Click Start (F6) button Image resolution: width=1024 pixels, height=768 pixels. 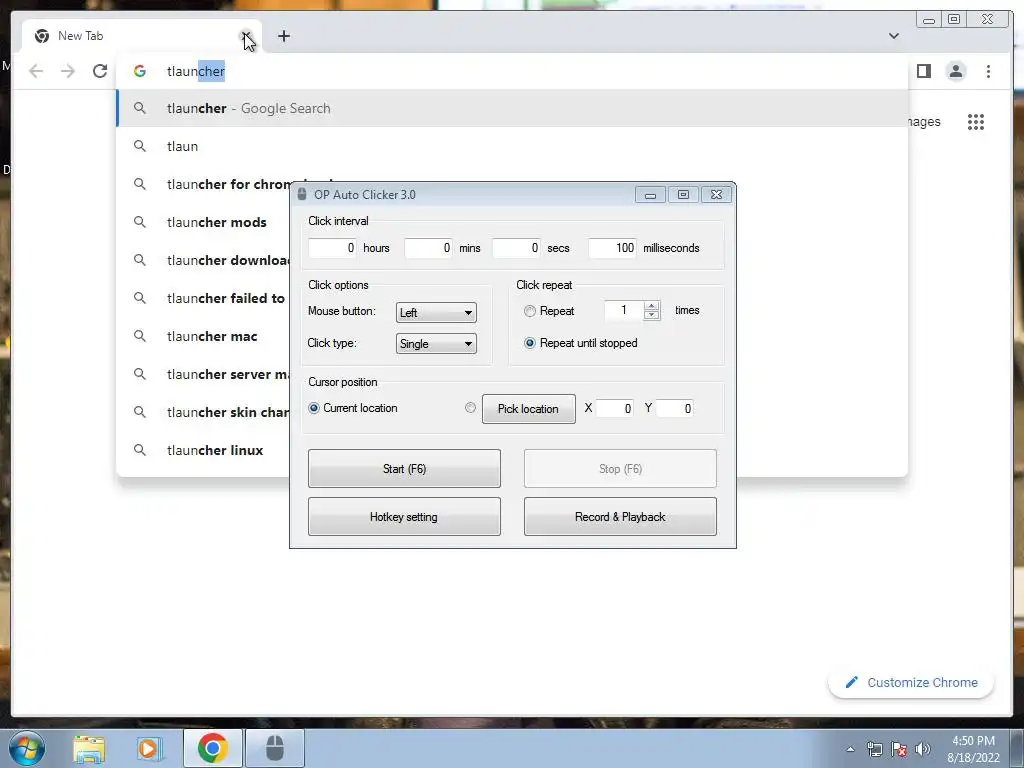(404, 468)
